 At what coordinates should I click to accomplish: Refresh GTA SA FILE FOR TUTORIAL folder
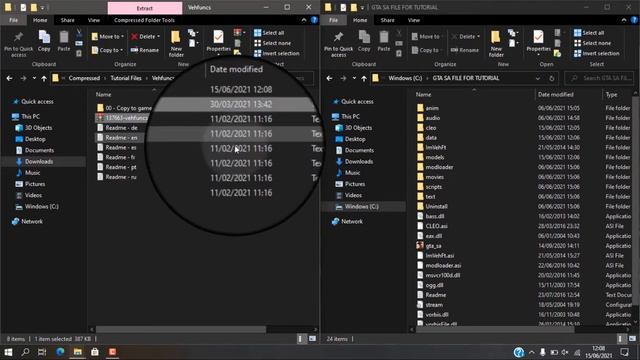[551, 78]
